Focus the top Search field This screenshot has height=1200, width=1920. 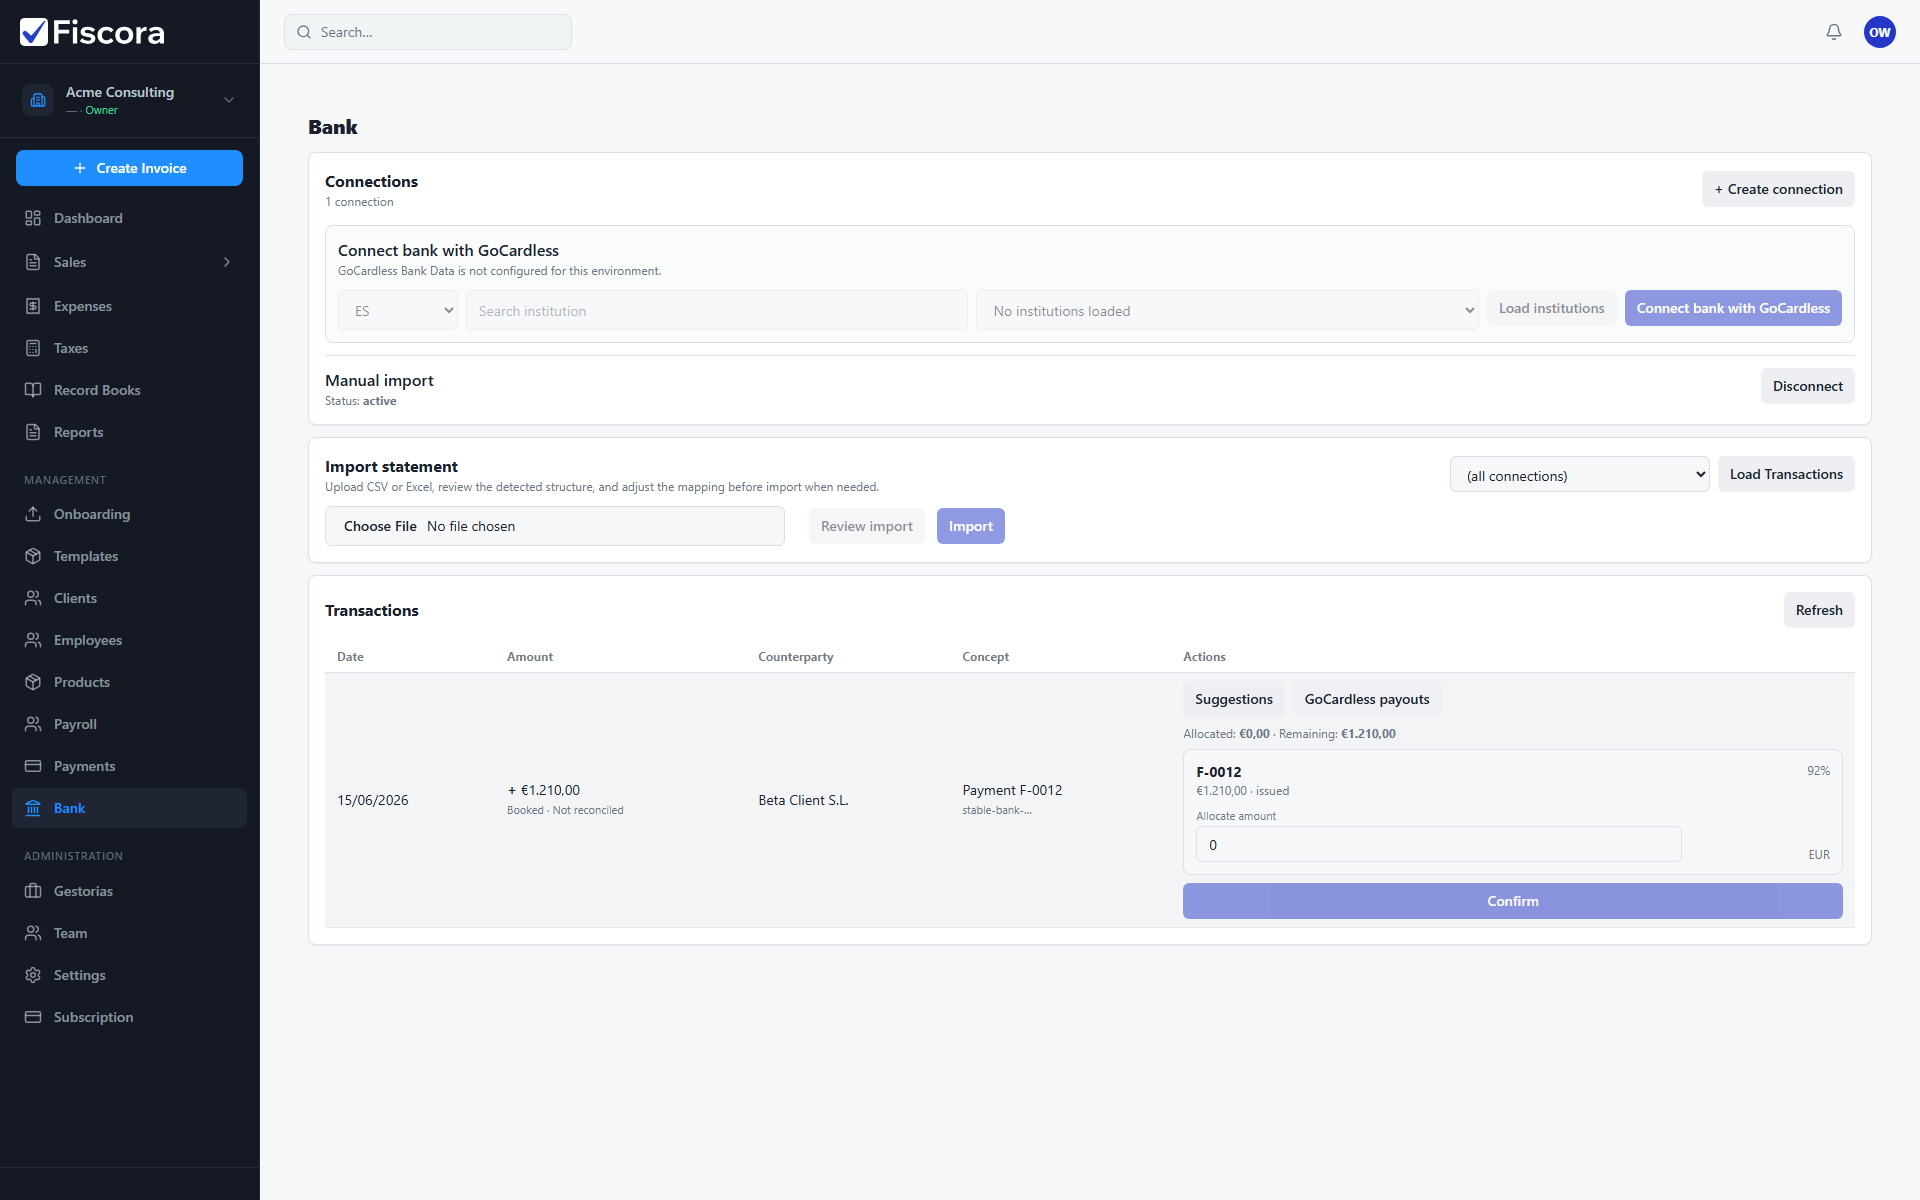click(x=428, y=32)
